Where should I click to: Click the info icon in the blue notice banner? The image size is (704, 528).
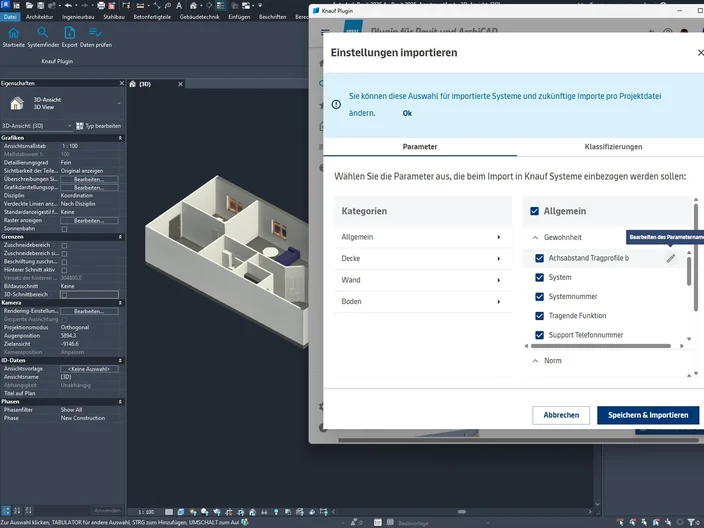(x=336, y=105)
